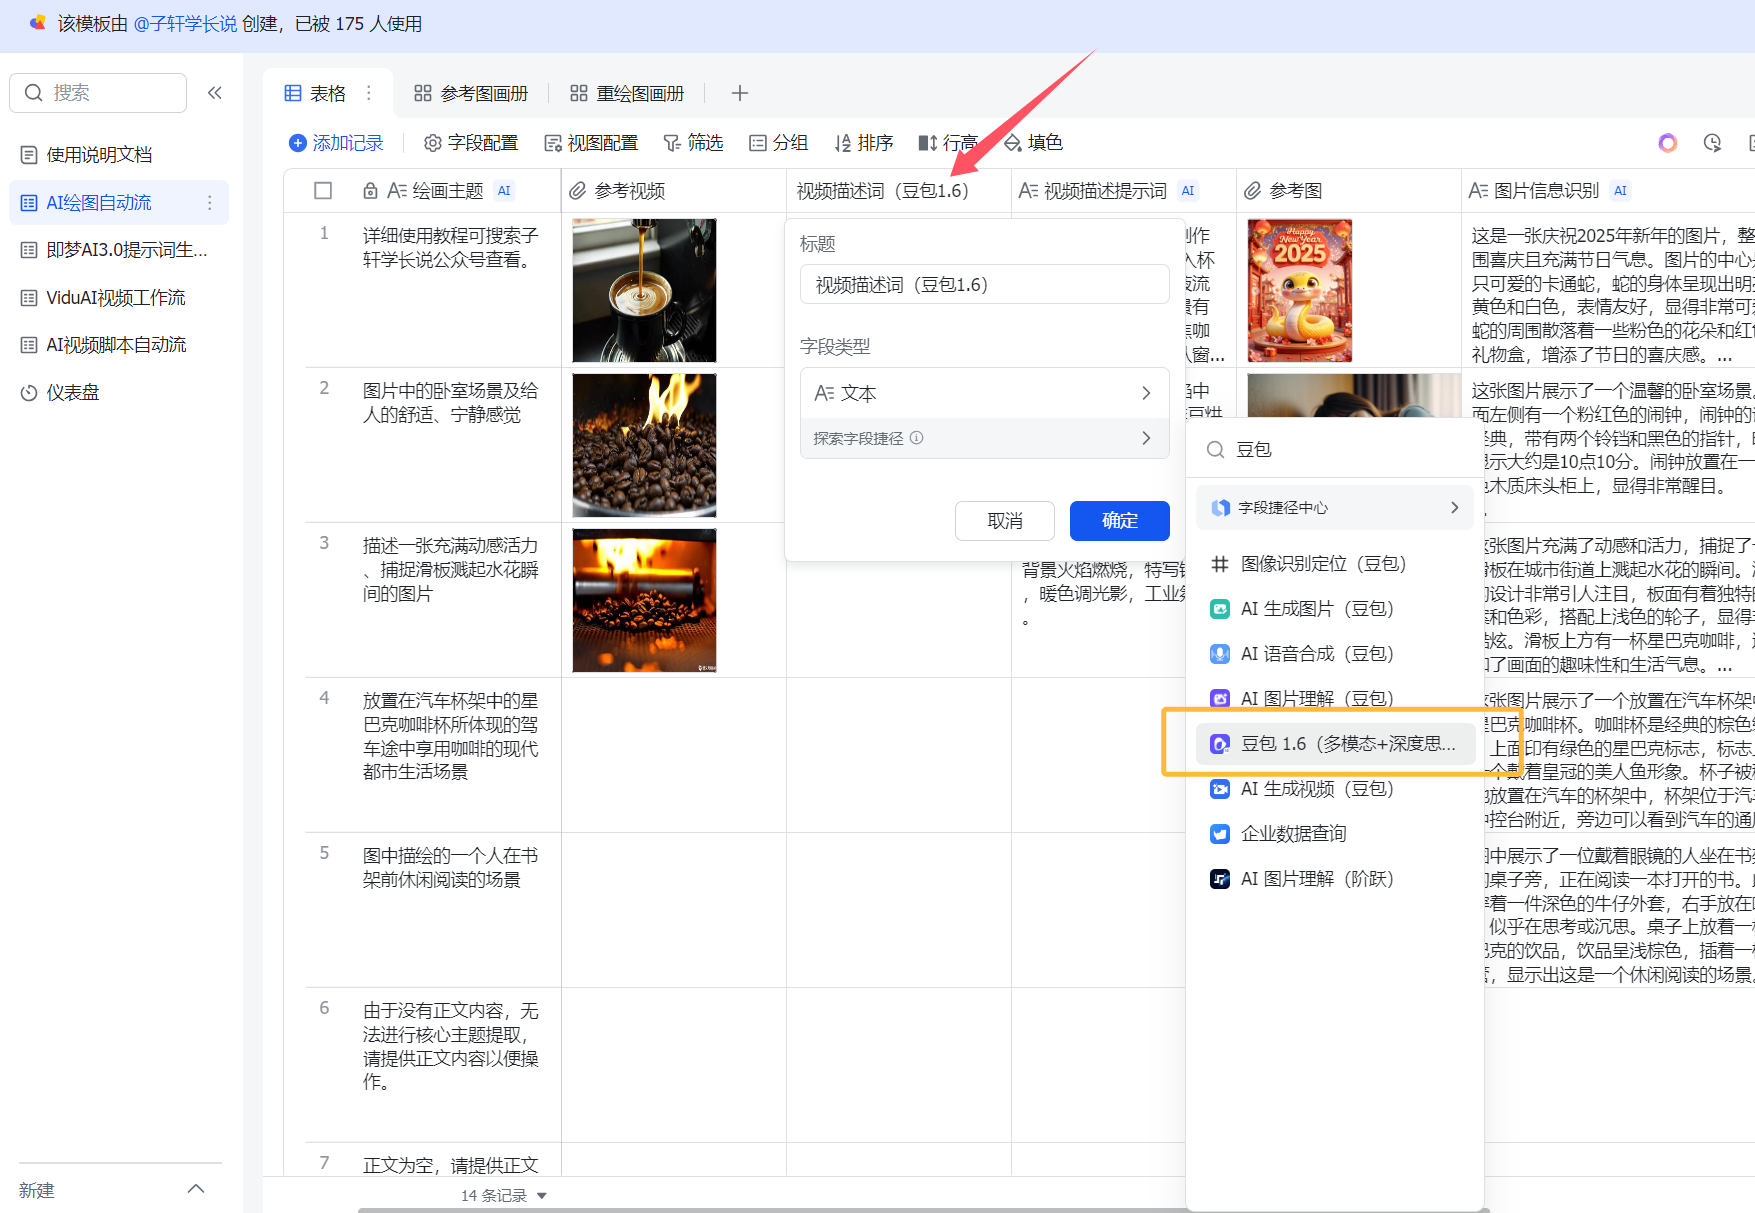Click the 取消 button

click(1005, 521)
